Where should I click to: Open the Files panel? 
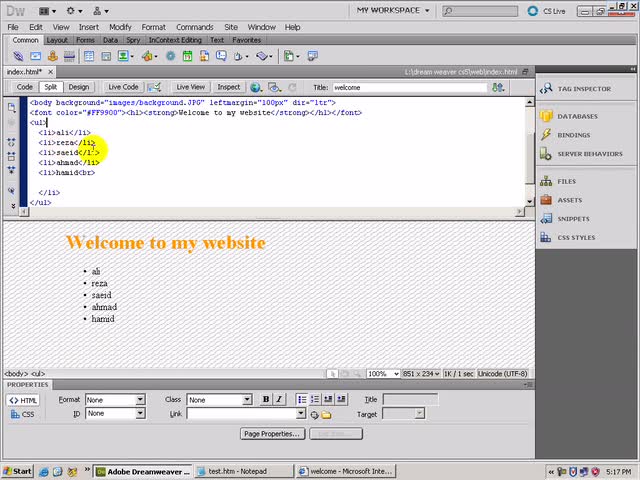pyautogui.click(x=566, y=181)
